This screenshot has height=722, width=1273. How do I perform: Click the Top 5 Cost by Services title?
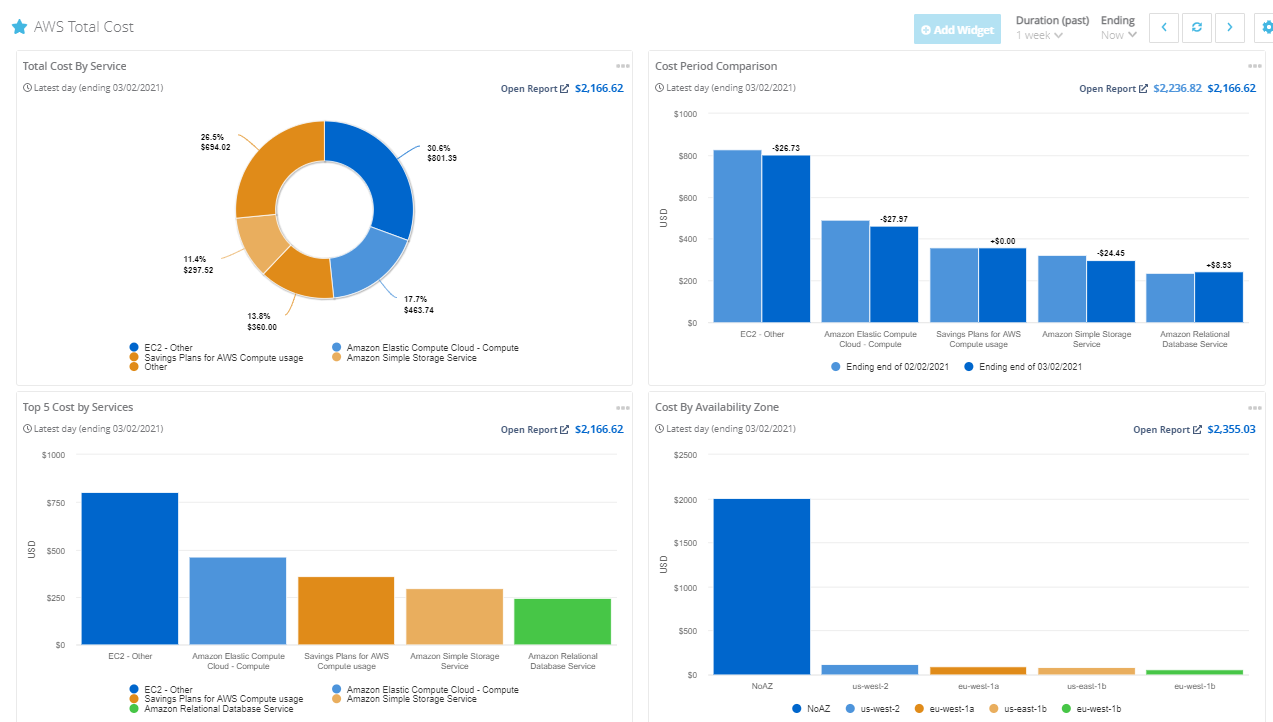point(78,407)
